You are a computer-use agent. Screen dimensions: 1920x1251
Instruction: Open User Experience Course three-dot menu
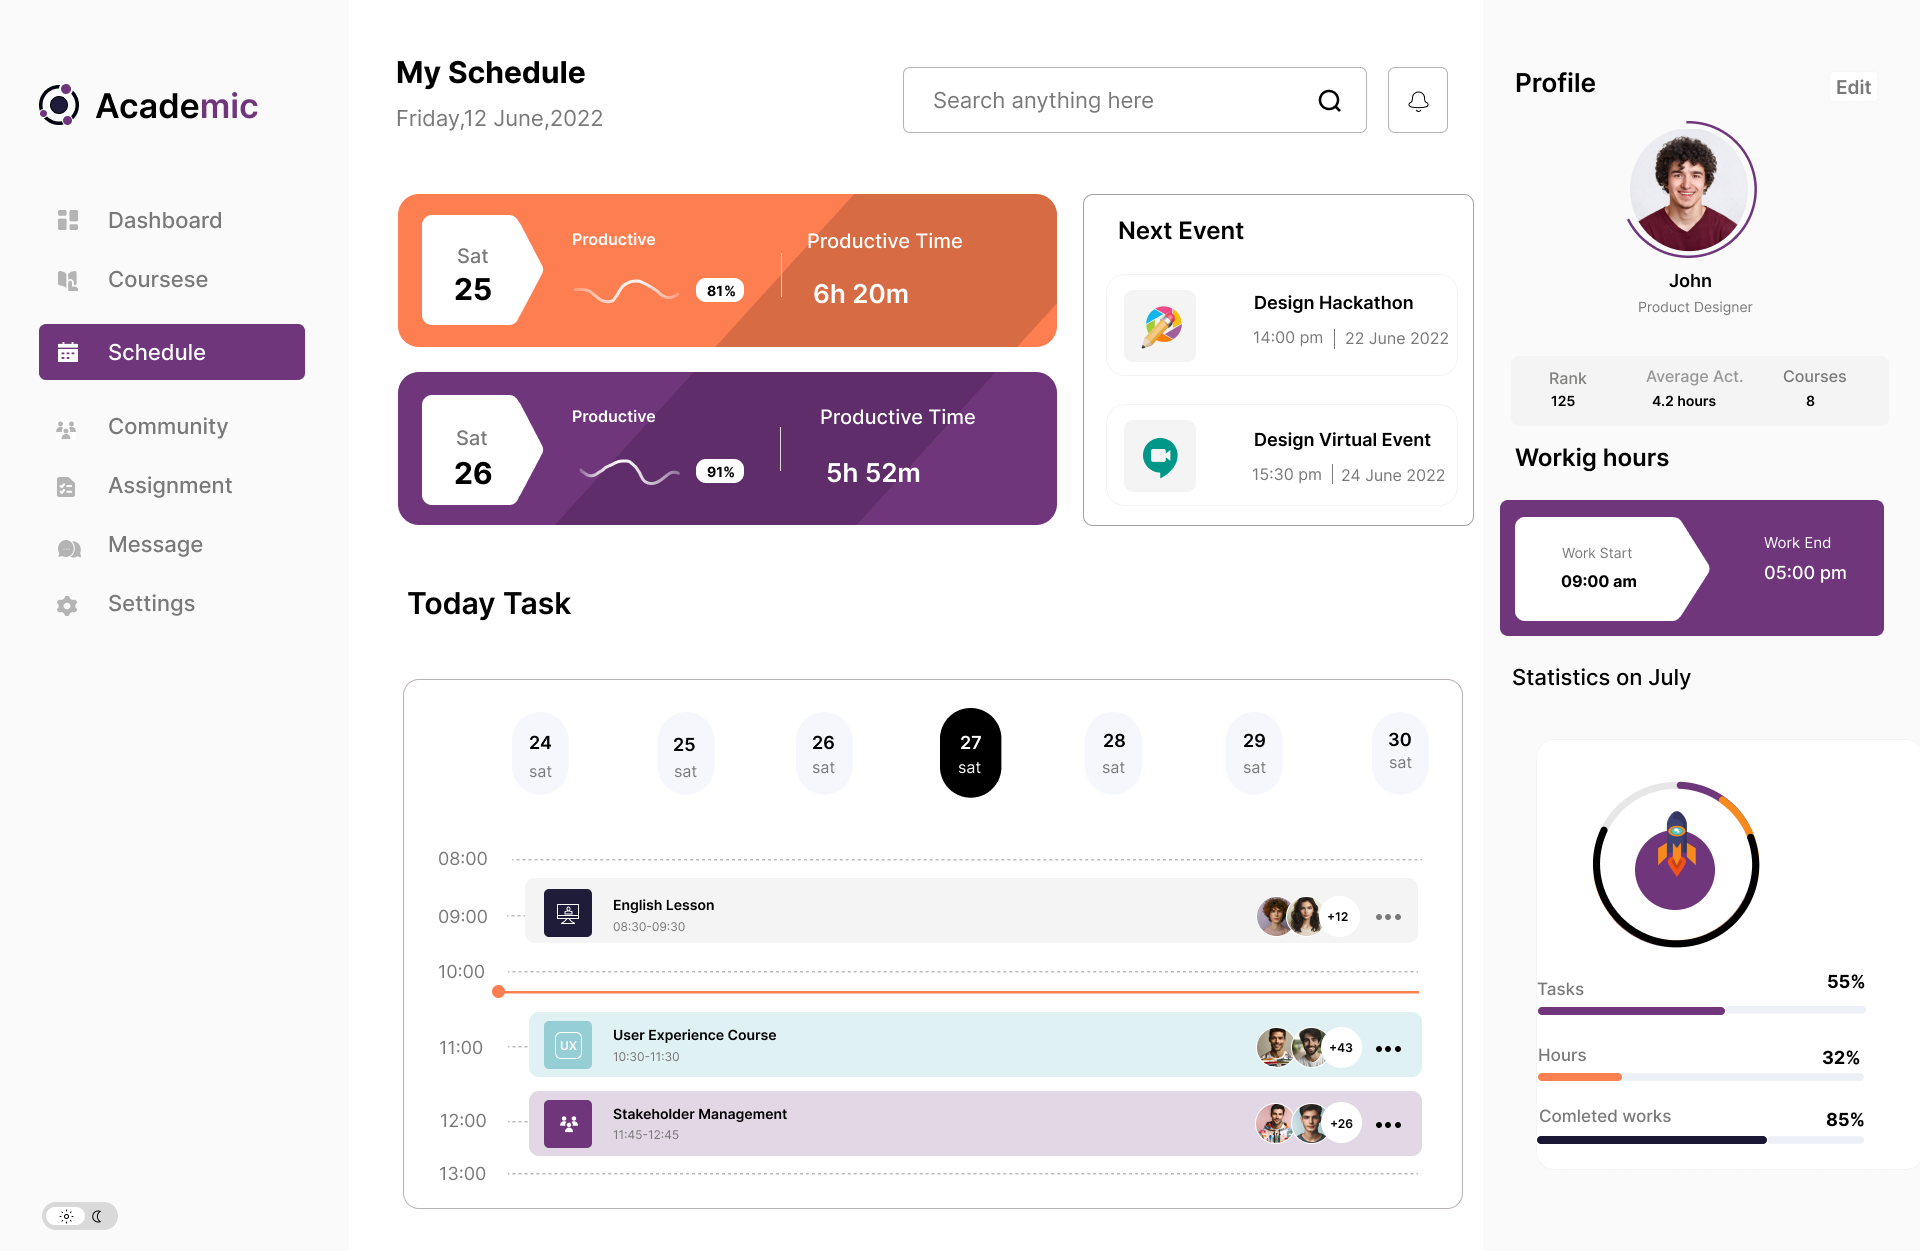point(1388,1049)
